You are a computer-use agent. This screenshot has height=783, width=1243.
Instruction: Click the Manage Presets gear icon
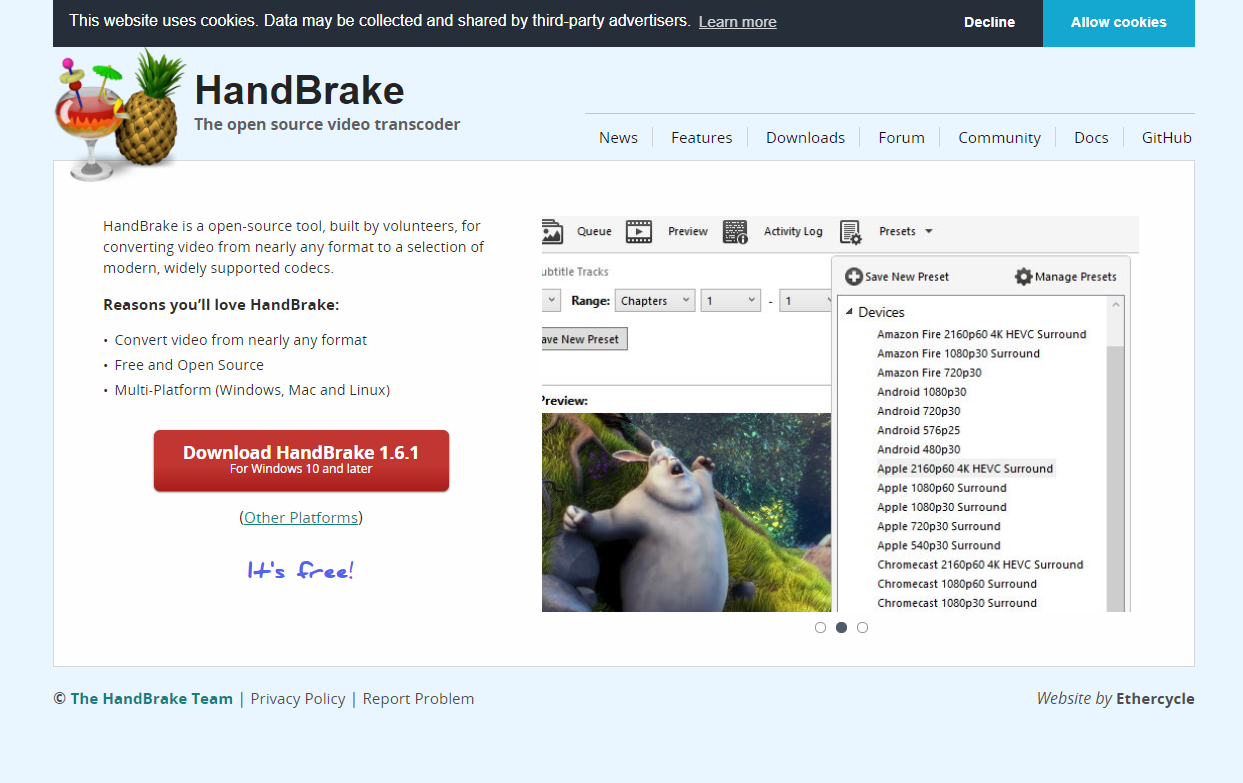point(1023,277)
